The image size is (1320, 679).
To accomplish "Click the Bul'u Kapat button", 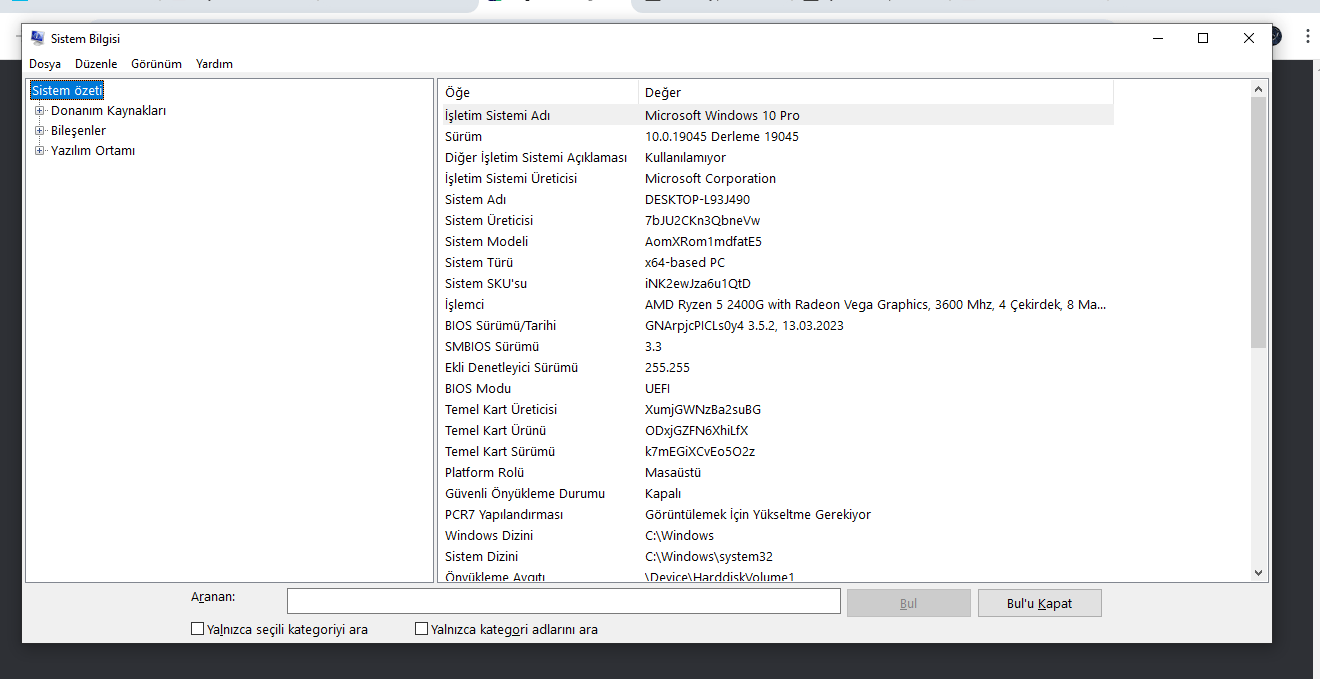I will click(x=1039, y=603).
